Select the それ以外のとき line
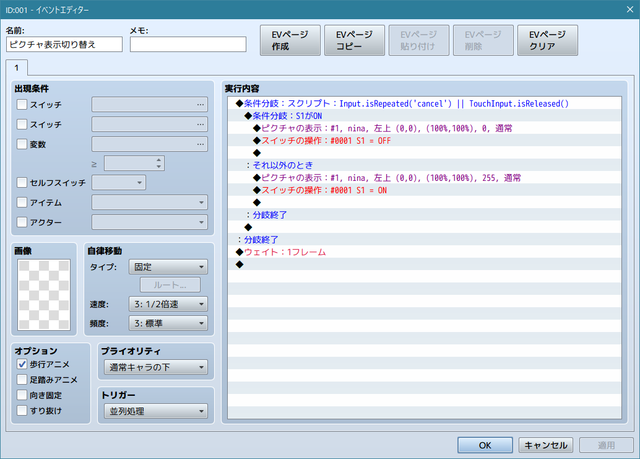This screenshot has height=459, width=640. [x=424, y=165]
